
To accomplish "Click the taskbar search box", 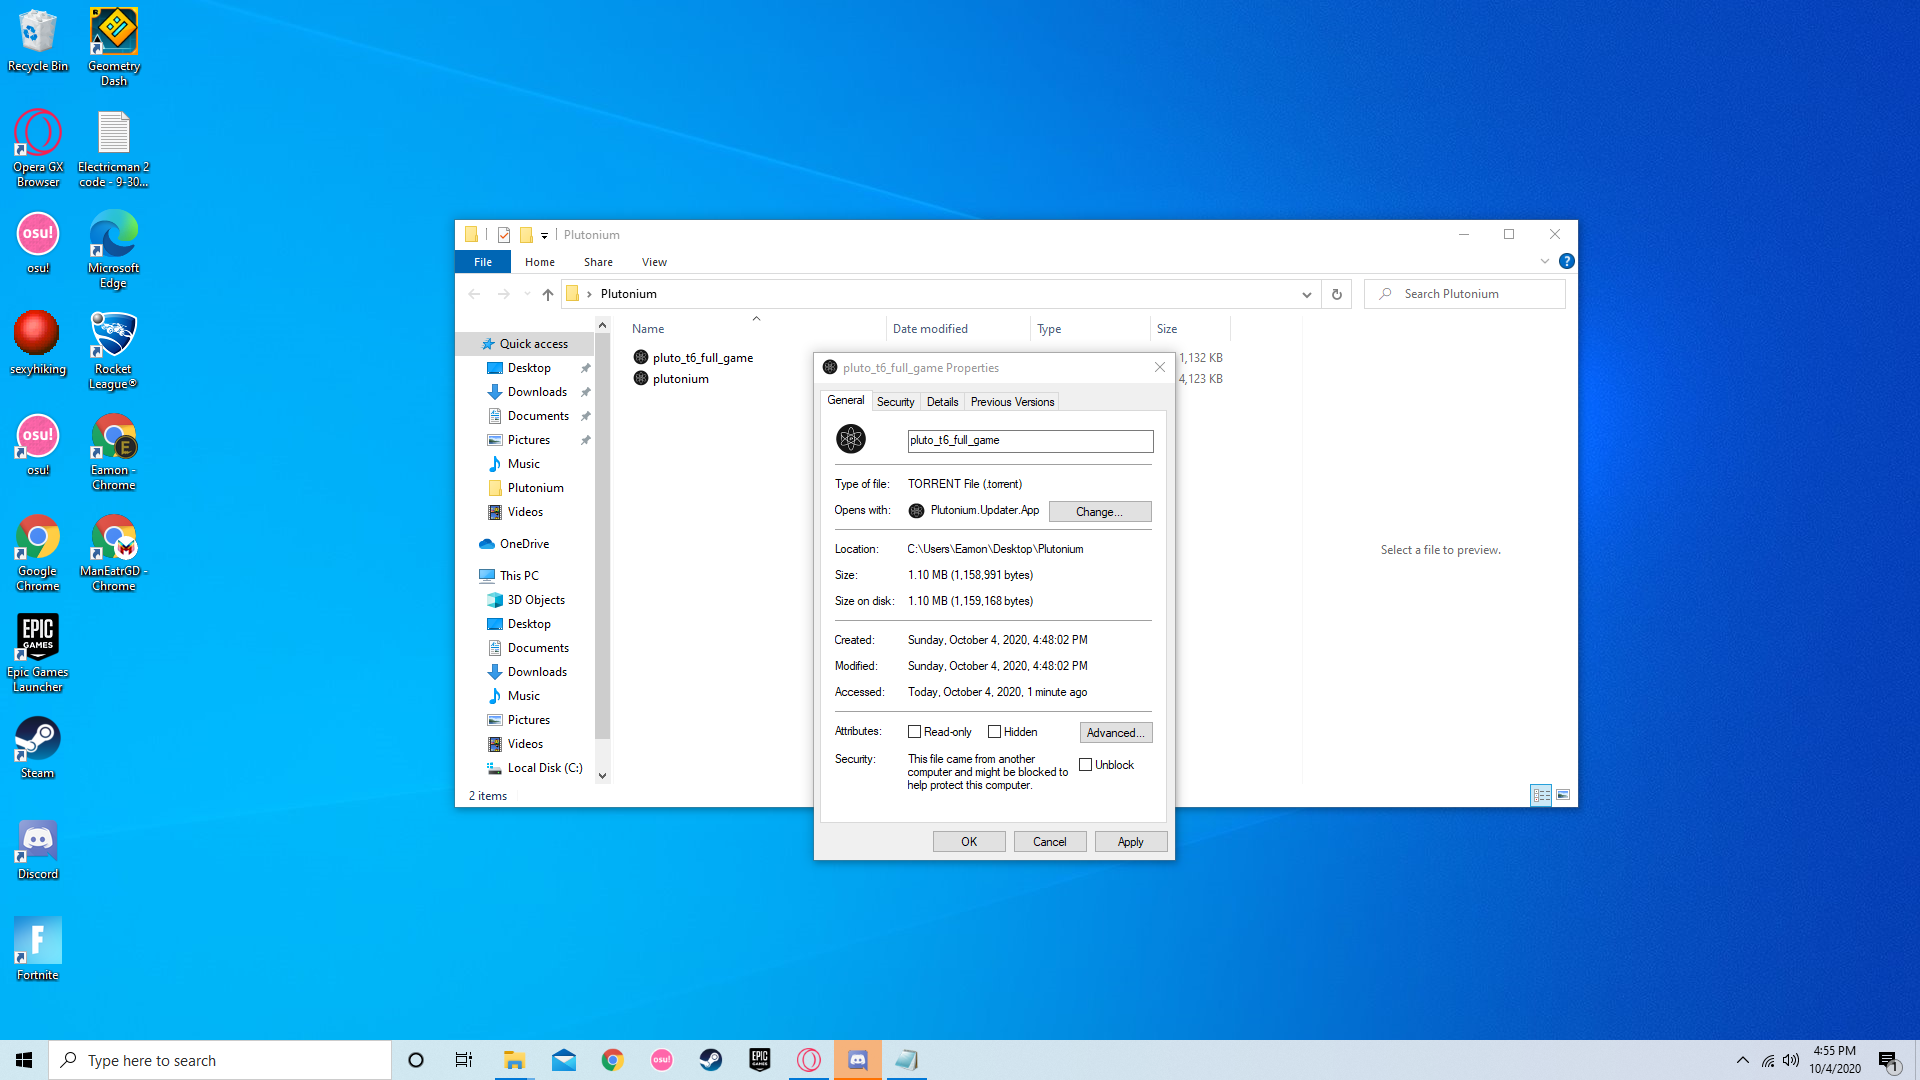I will [x=220, y=1060].
